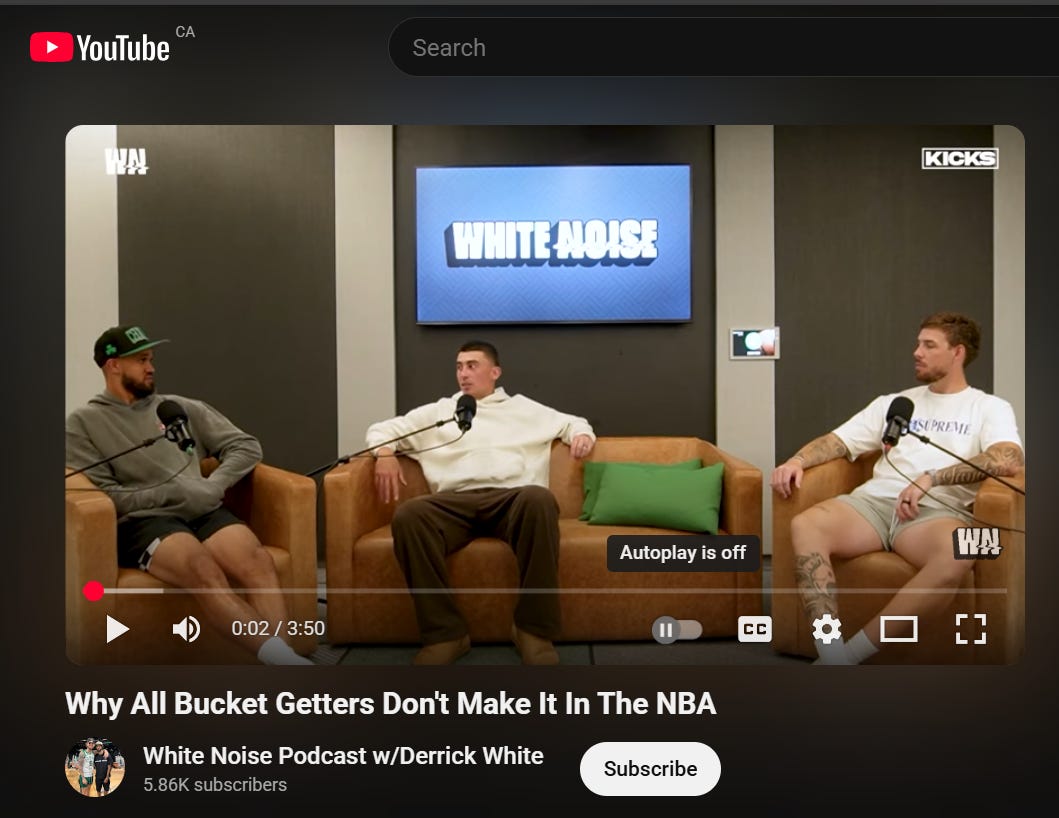Click the WN channel branding watermark at bottom right
Viewport: 1059px width, 818px height.
coord(977,542)
